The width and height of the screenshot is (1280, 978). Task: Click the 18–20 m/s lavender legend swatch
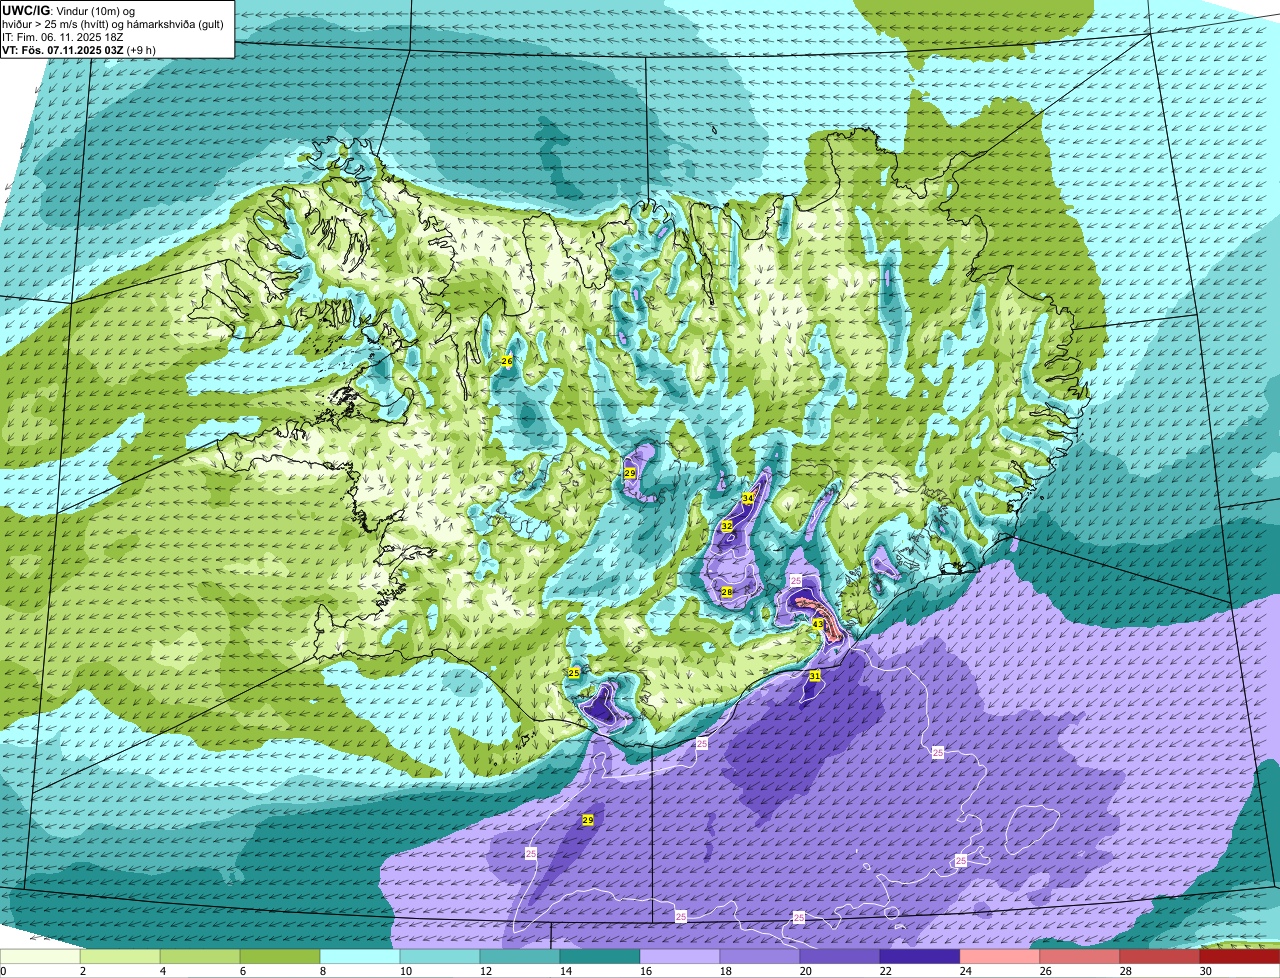(x=760, y=957)
